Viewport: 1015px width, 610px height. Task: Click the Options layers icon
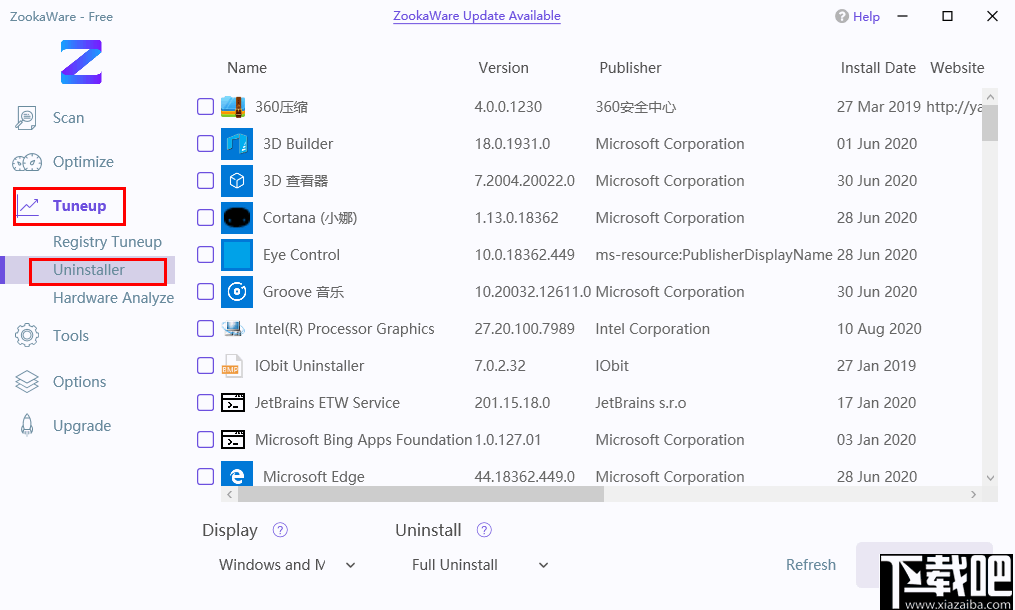coord(27,382)
